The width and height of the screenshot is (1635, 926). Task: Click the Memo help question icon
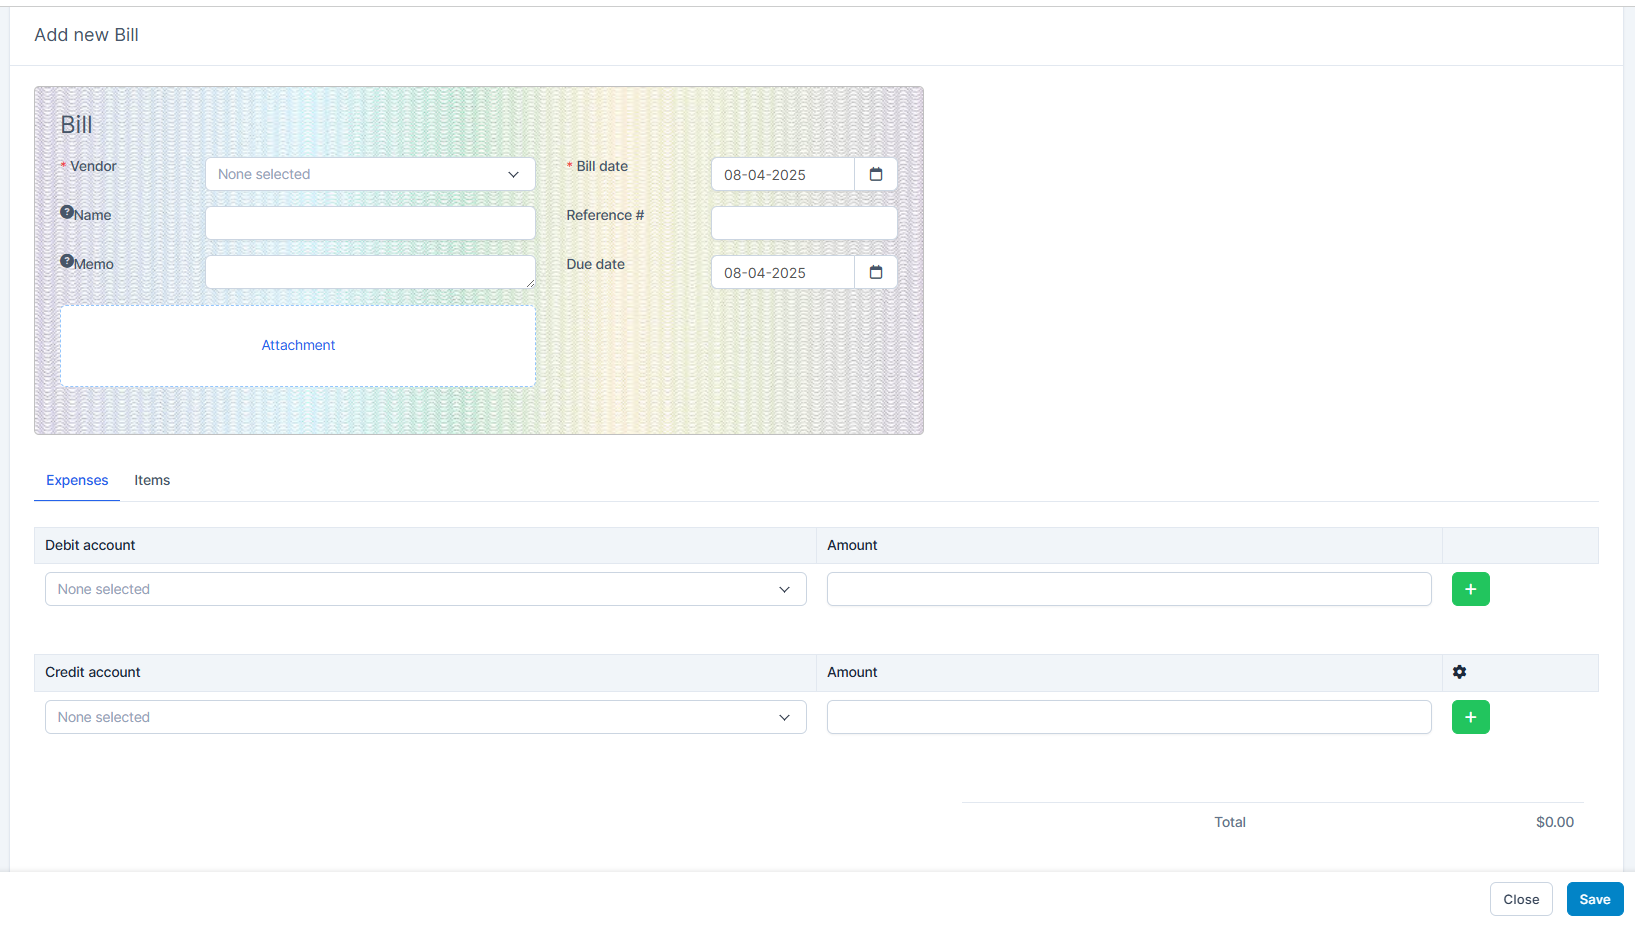[x=67, y=261]
